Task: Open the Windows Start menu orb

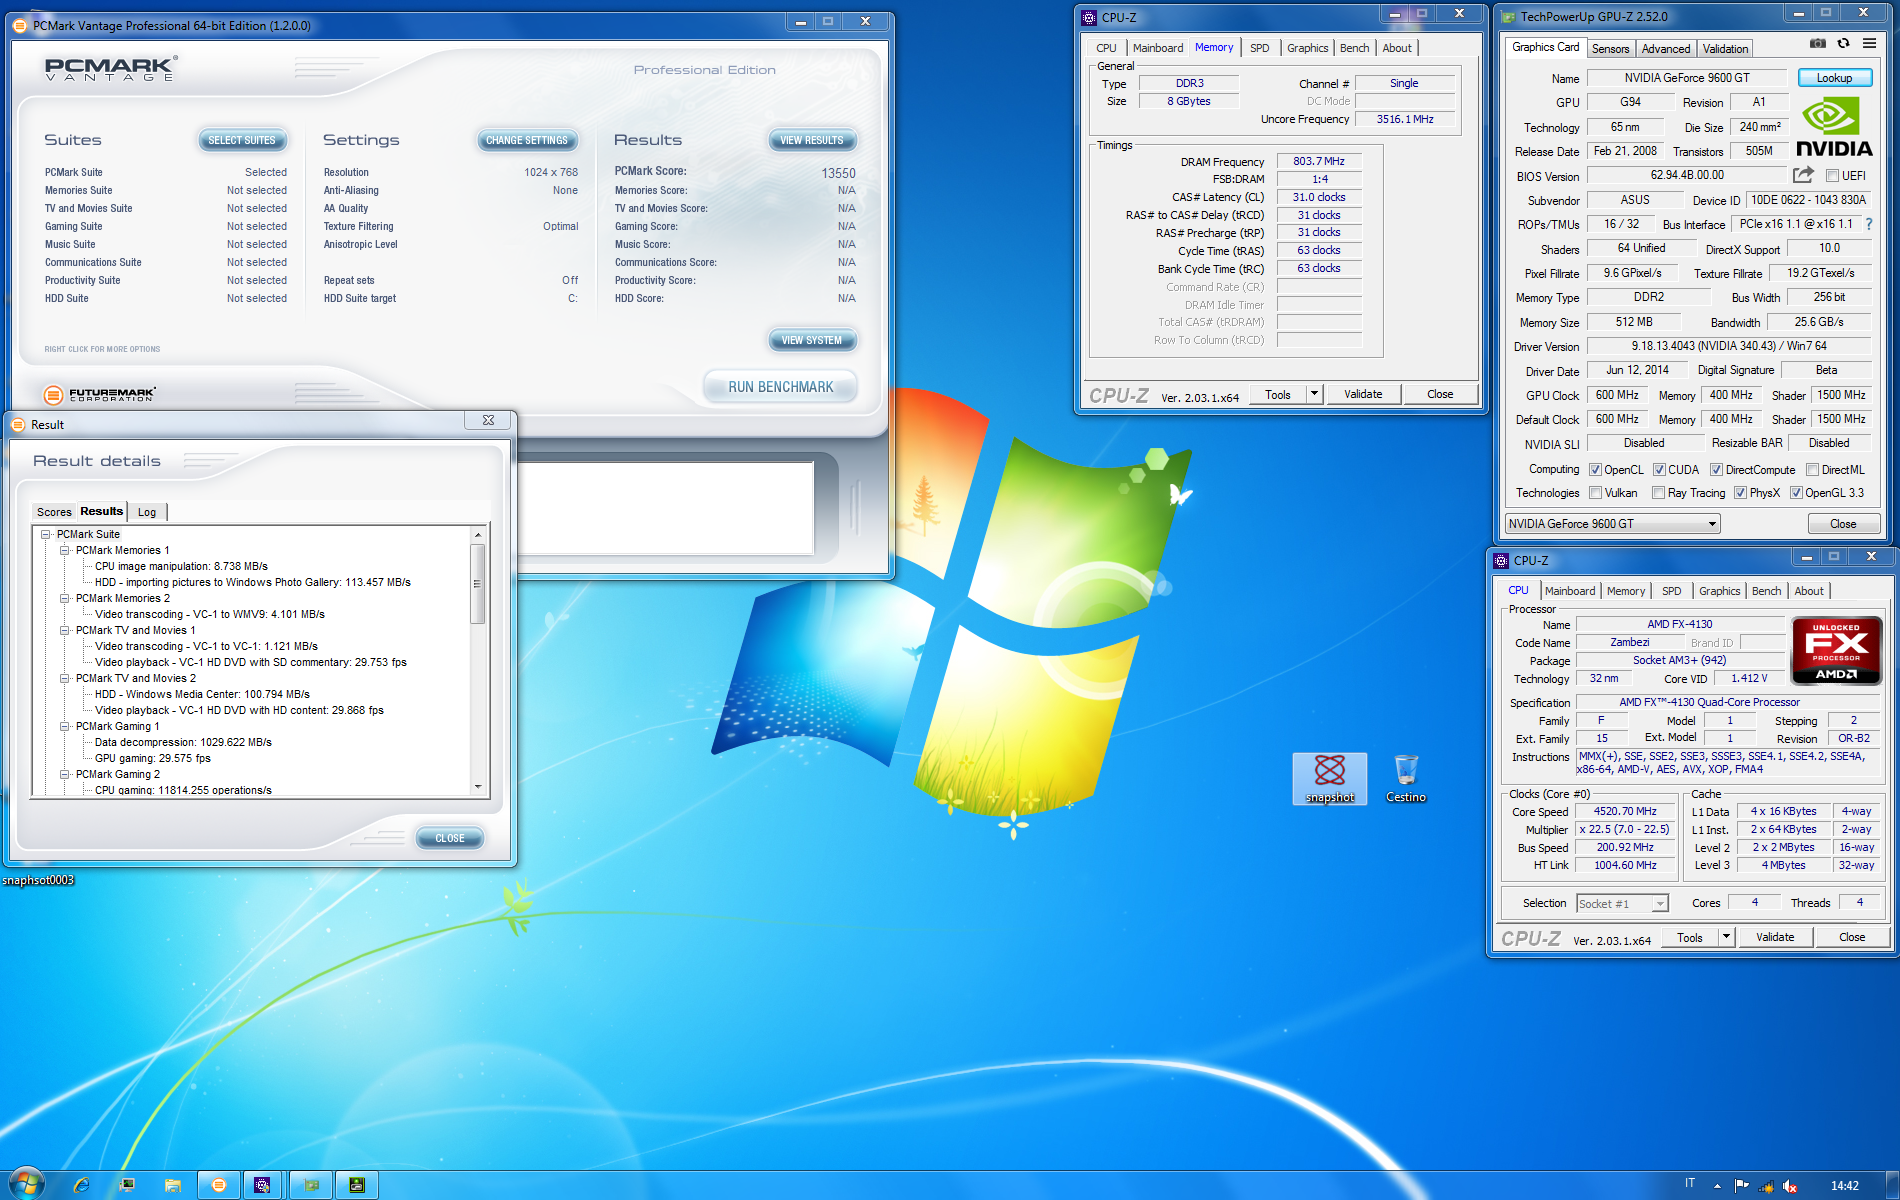Action: point(26,1184)
